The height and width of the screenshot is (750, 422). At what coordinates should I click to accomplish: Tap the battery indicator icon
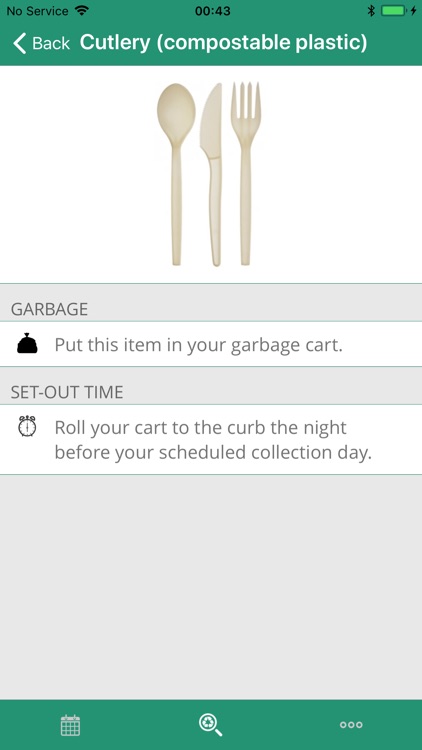point(394,11)
